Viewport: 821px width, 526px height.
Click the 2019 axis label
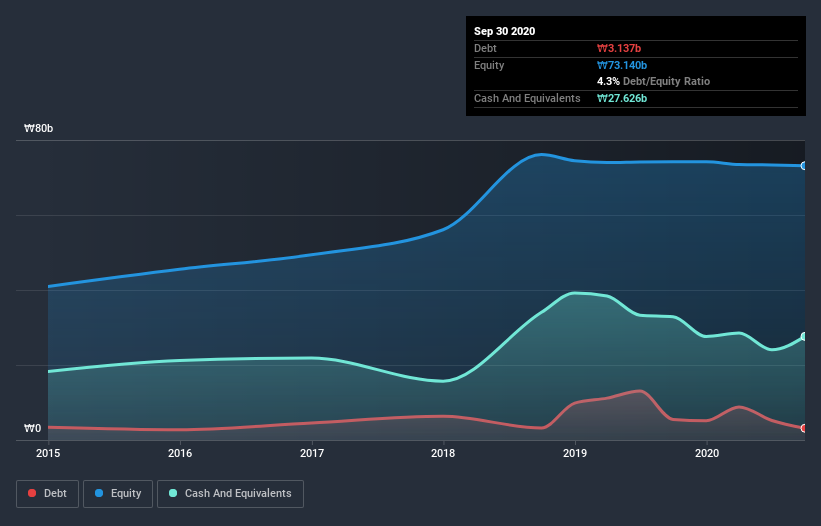coord(575,453)
